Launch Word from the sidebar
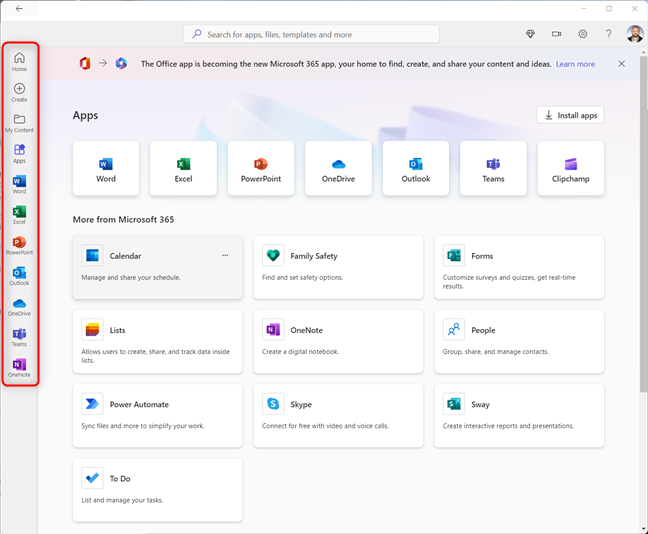The width and height of the screenshot is (648, 534). coord(19,184)
